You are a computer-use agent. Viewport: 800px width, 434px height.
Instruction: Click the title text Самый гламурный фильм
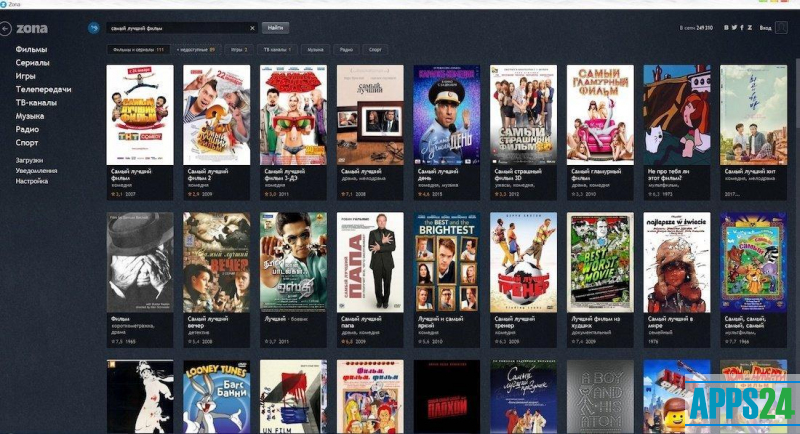pos(595,175)
